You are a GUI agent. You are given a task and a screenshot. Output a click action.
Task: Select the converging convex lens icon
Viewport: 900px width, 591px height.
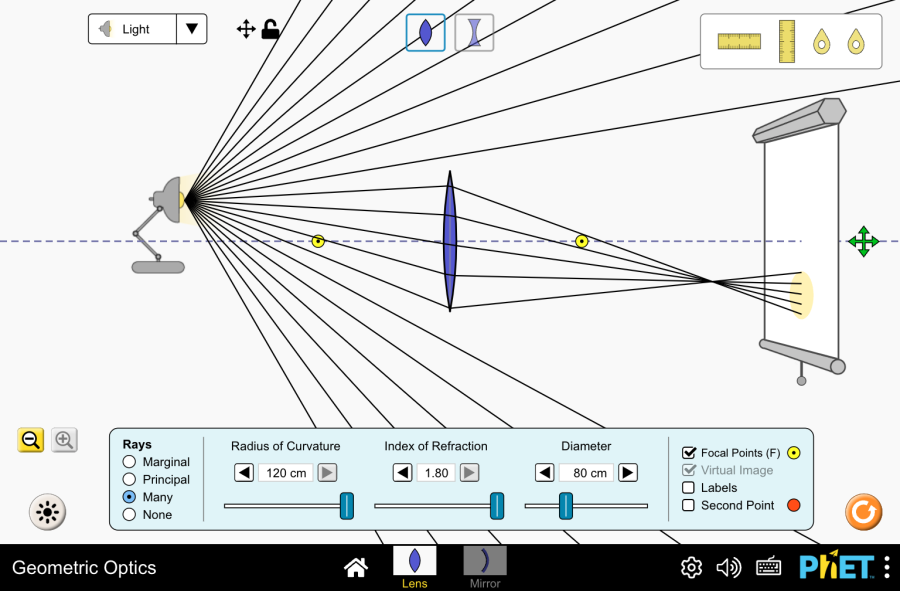coord(425,32)
